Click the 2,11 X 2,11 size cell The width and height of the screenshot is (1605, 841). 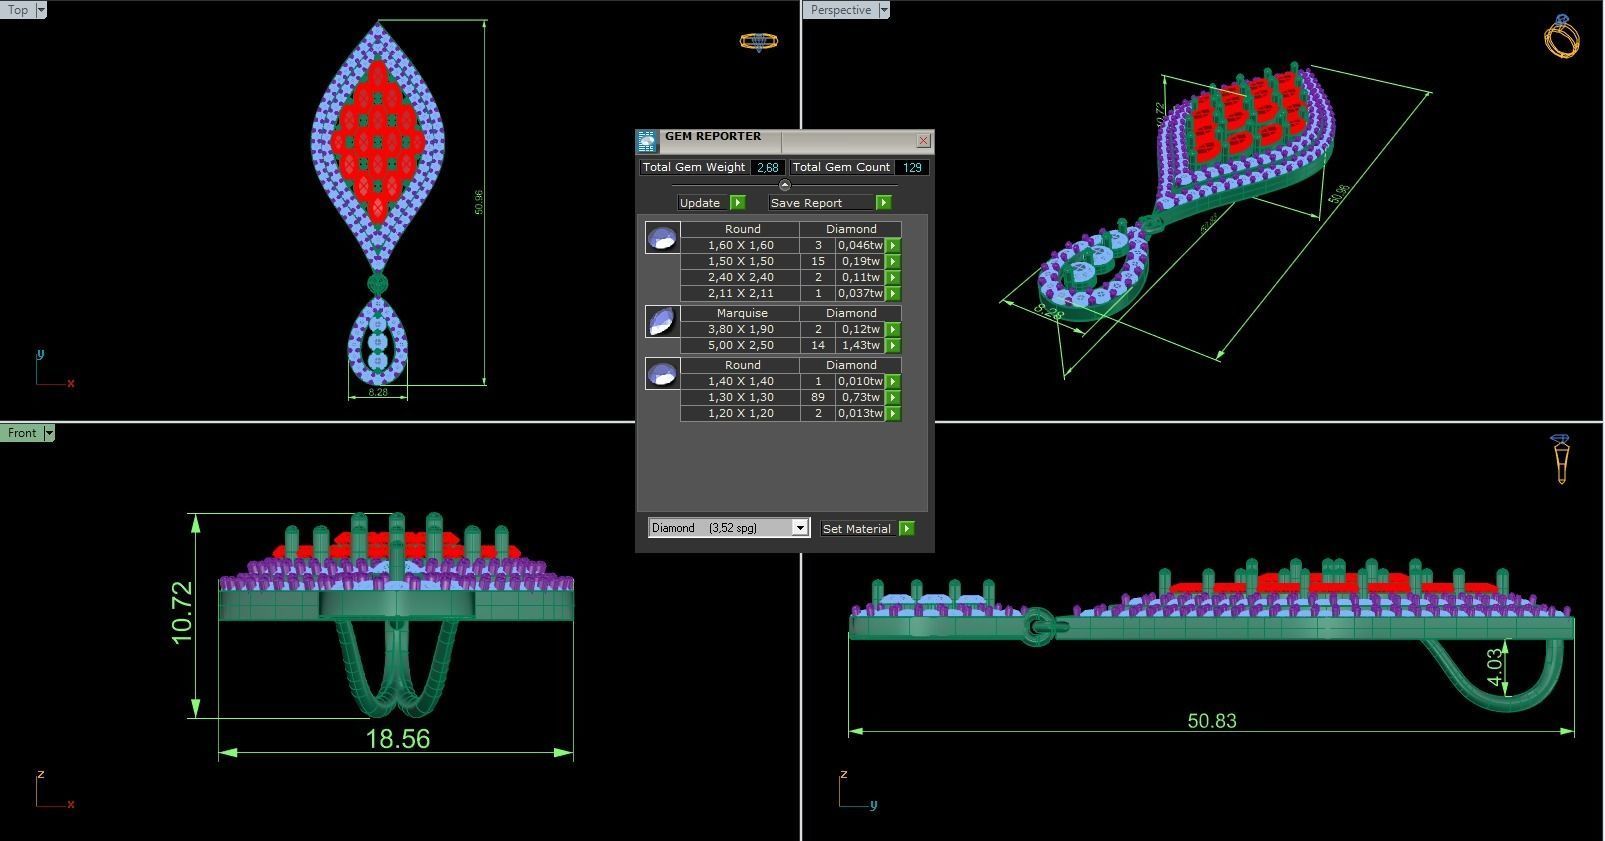(740, 293)
